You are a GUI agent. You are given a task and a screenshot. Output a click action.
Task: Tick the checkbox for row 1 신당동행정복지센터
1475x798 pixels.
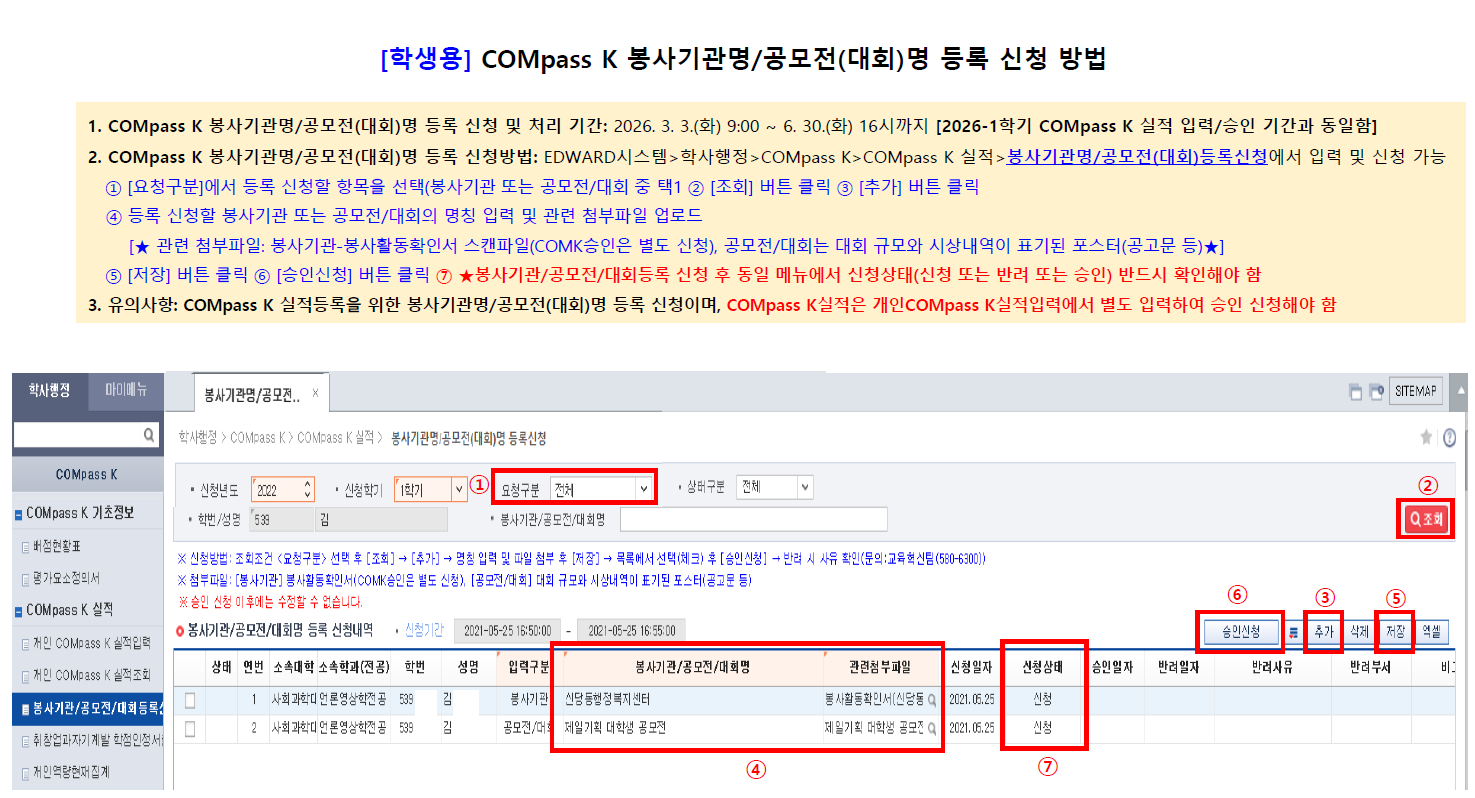pos(190,700)
